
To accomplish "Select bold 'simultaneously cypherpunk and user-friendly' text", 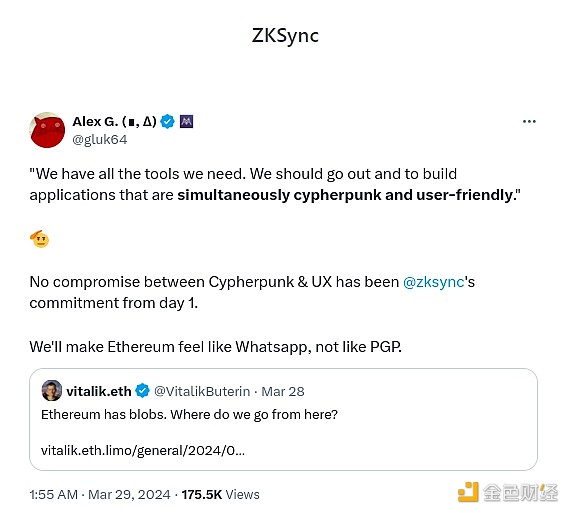I will click(347, 195).
